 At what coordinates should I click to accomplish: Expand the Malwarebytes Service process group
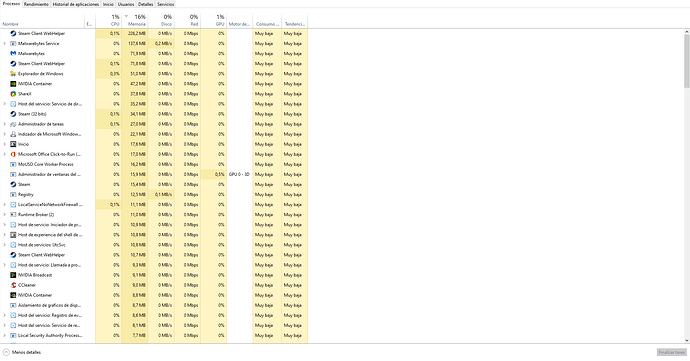coord(4,44)
